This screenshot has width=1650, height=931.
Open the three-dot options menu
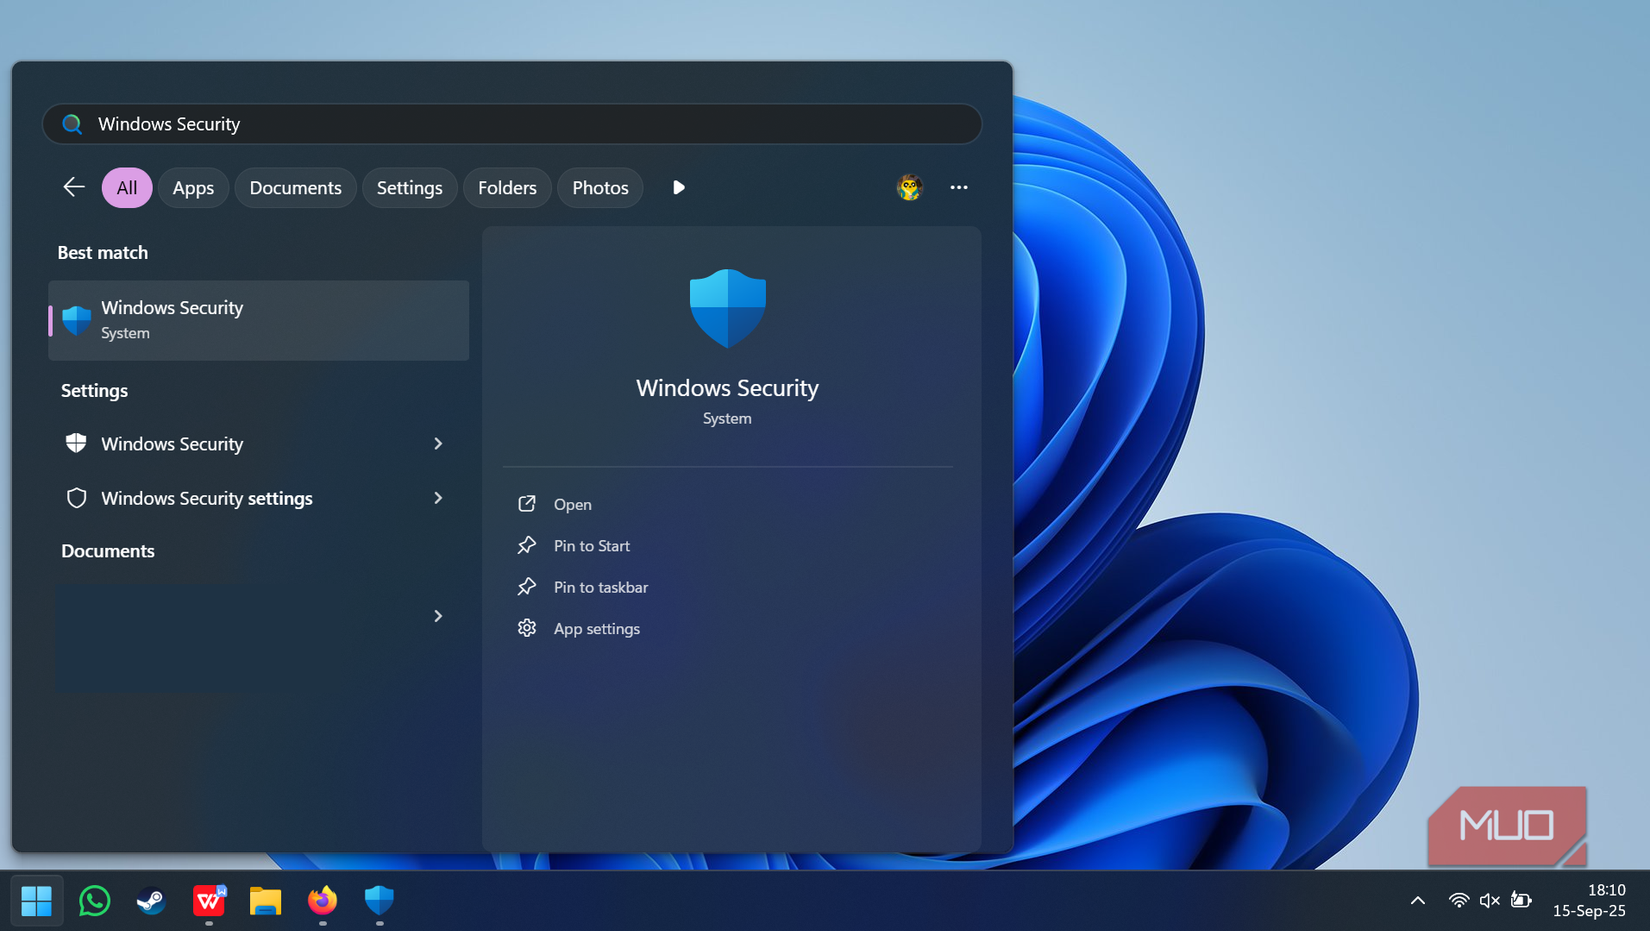coord(959,187)
